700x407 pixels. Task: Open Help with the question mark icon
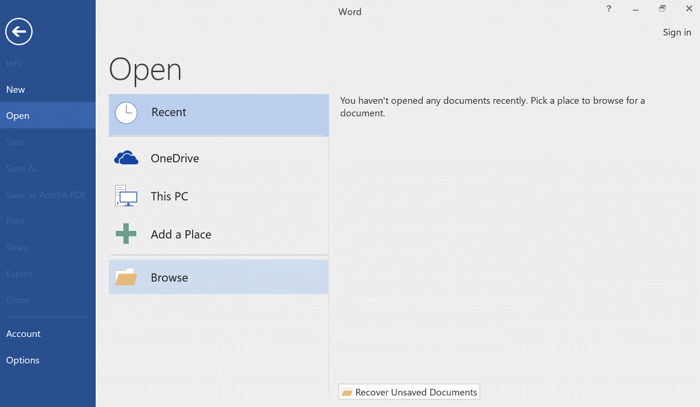pyautogui.click(x=608, y=9)
